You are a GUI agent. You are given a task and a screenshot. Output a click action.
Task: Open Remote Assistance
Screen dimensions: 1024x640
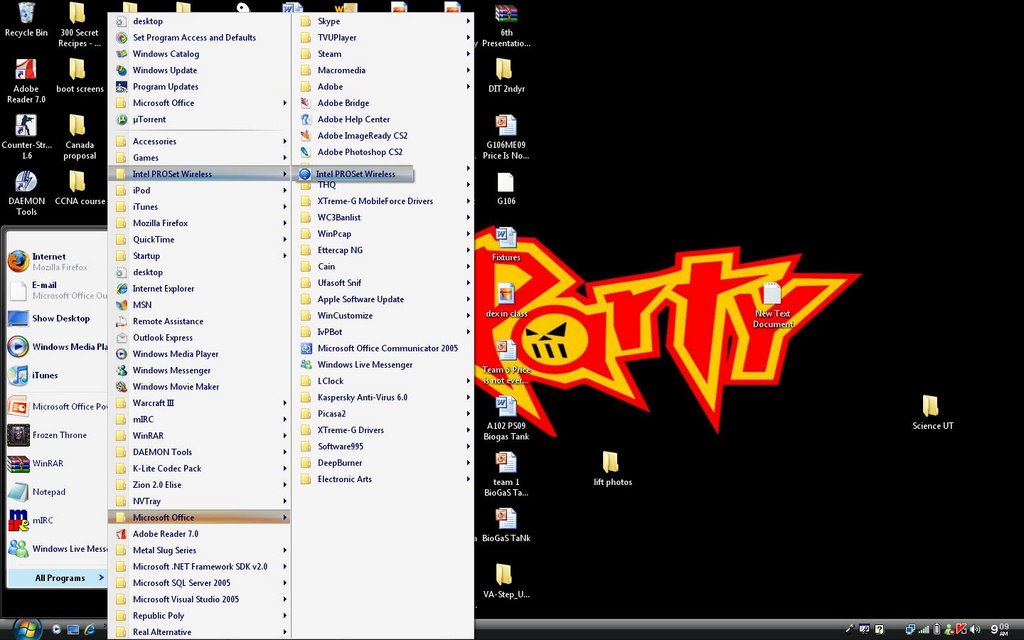(199, 321)
